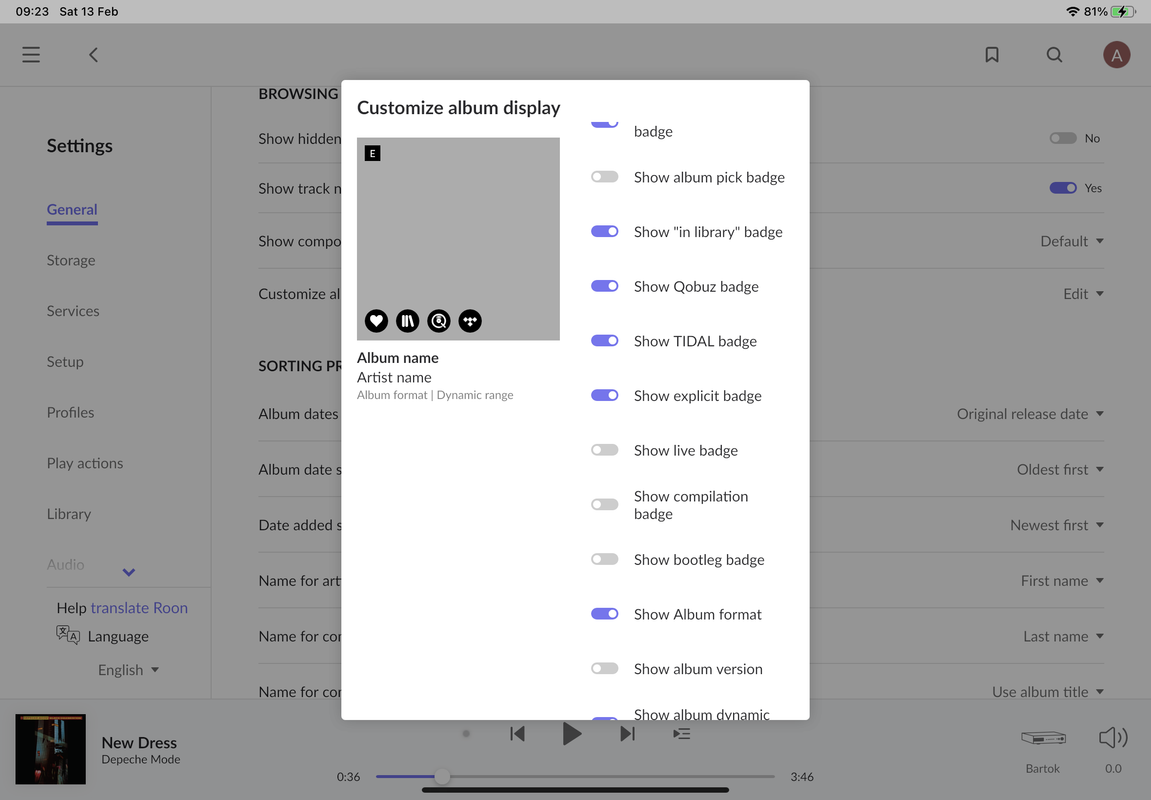Click the gray album preview artwork
Screen dimensions: 1151x800
(x=458, y=239)
